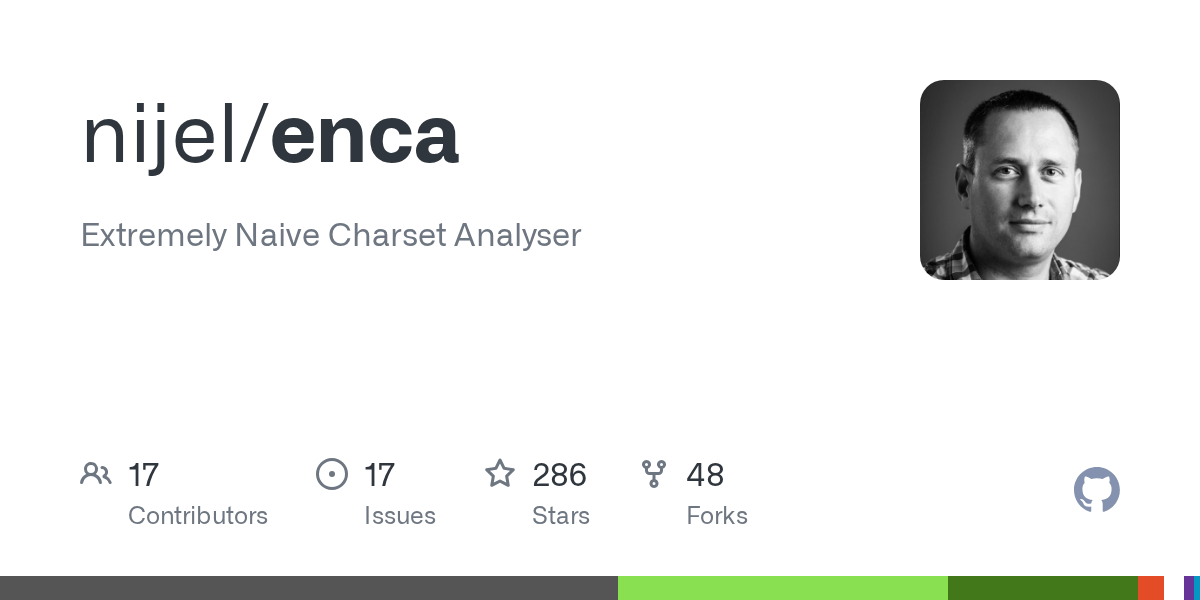Click the 17 contributors count
The height and width of the screenshot is (600, 1200).
143,475
